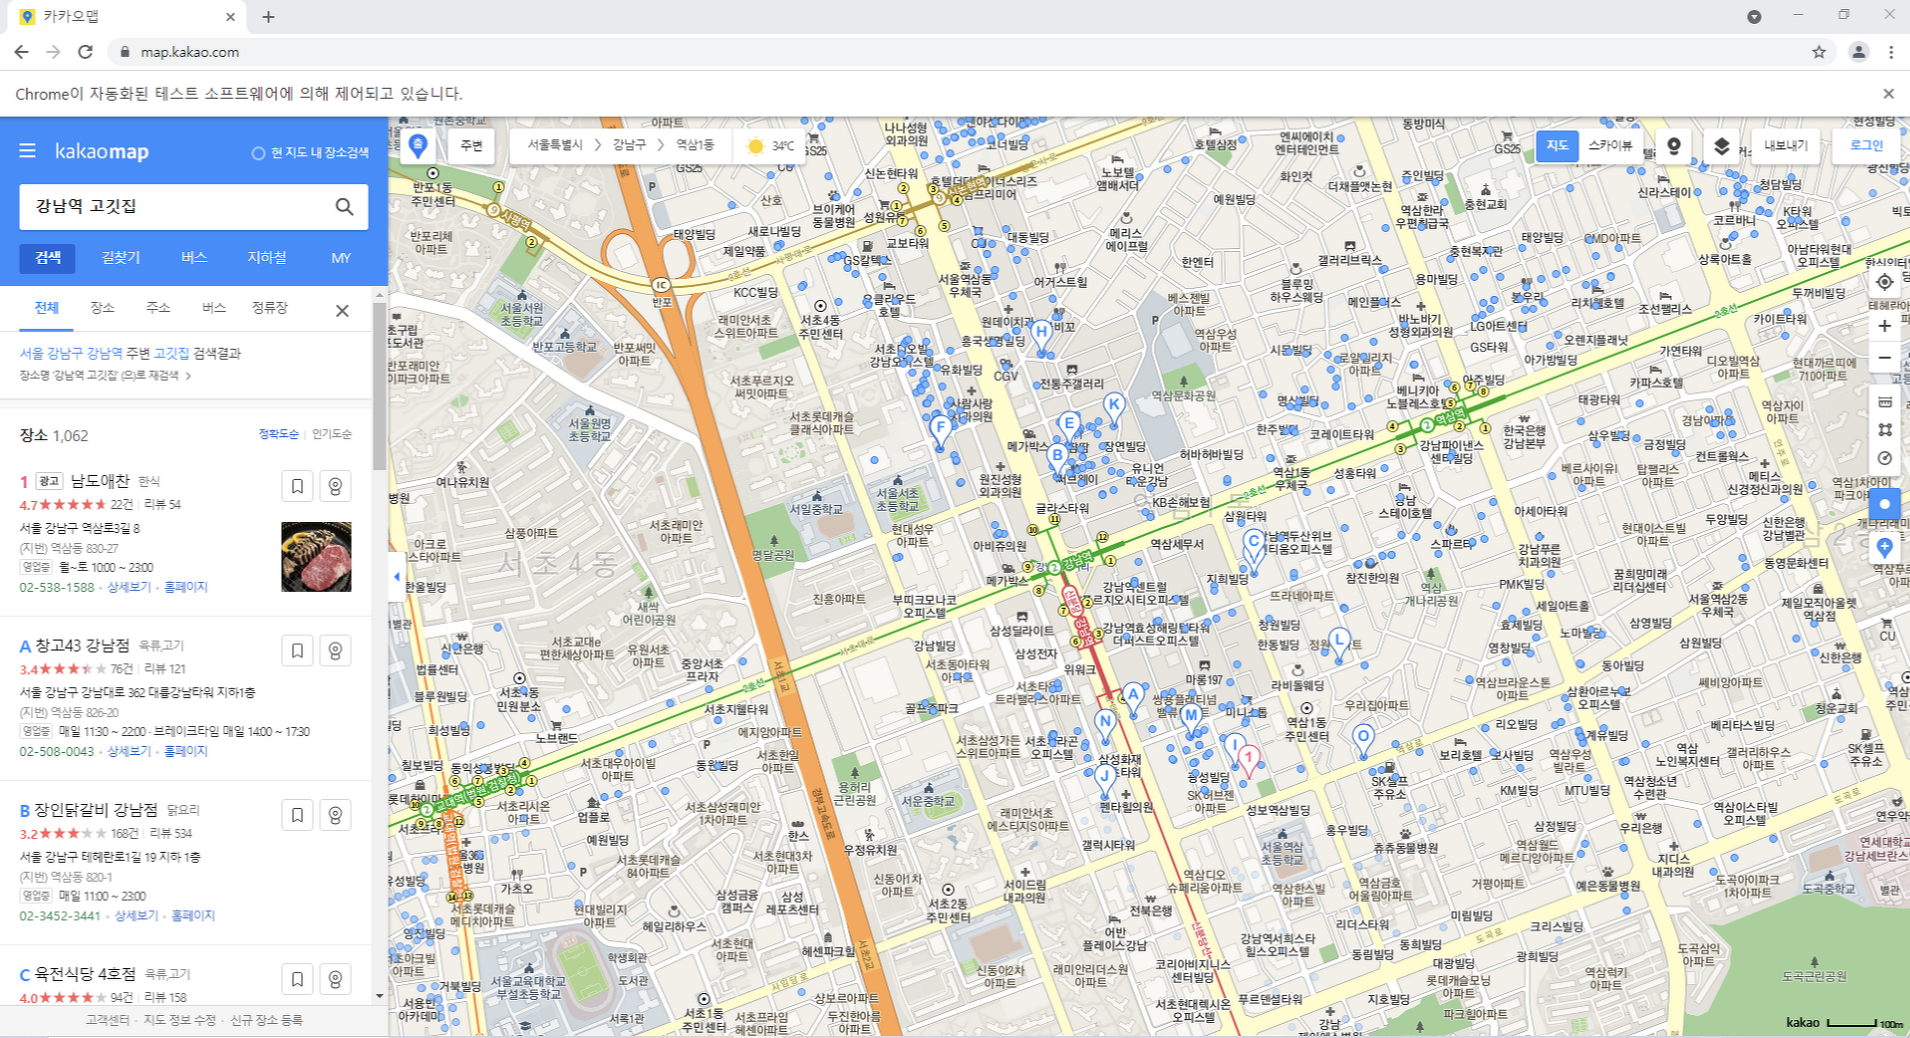Click 장소명 '강남역 고깃집'(으)로 재검색 link
Viewport: 1910px width, 1038px height.
pos(106,376)
